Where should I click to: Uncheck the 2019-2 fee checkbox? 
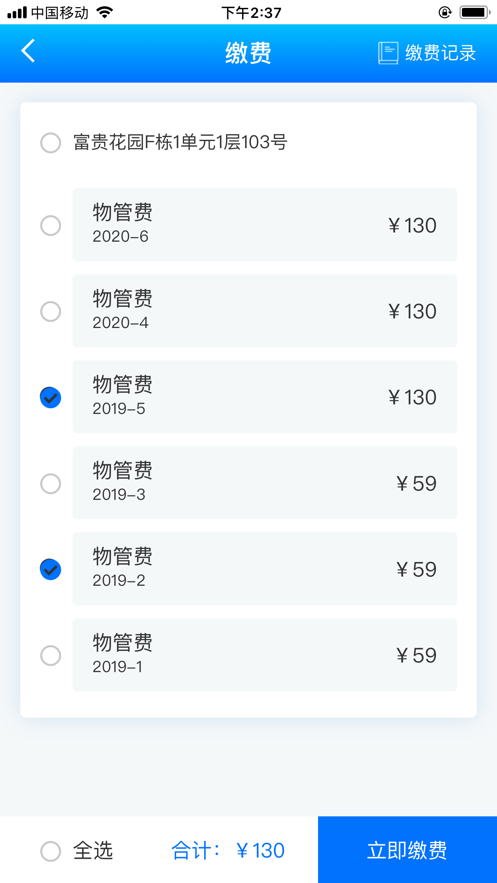(x=51, y=569)
